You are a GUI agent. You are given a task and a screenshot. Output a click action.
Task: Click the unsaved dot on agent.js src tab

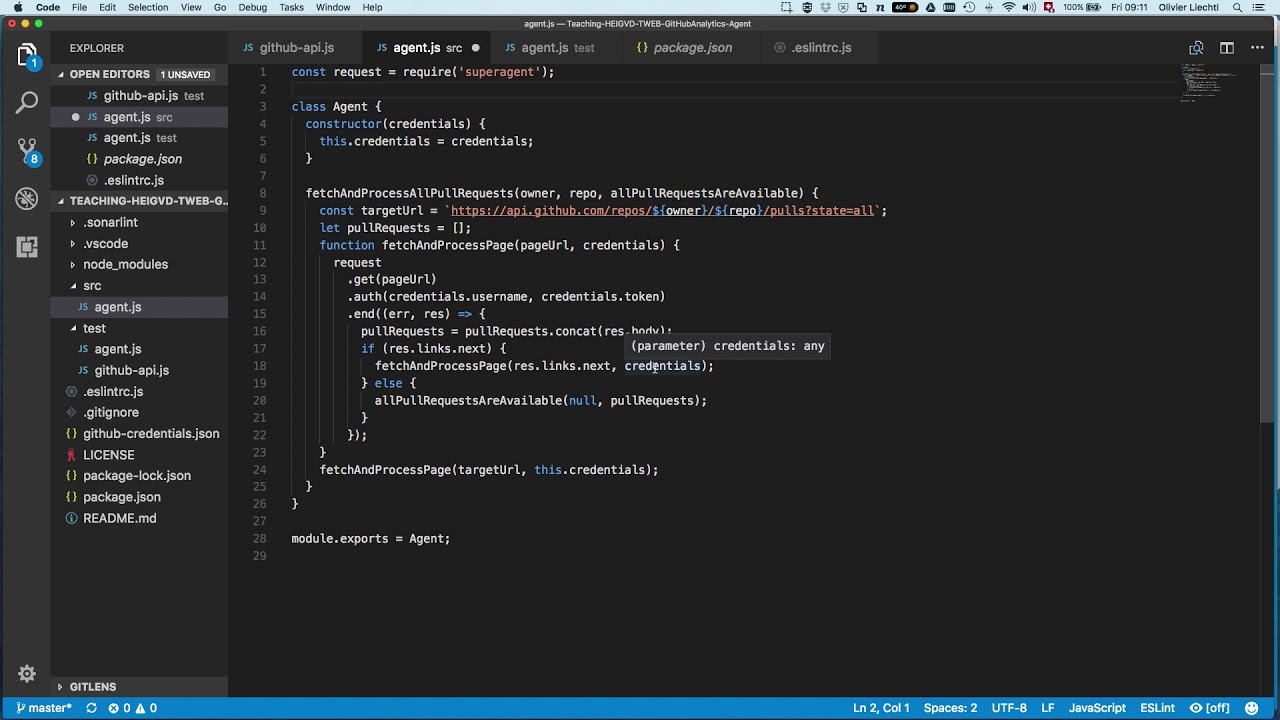coord(476,48)
